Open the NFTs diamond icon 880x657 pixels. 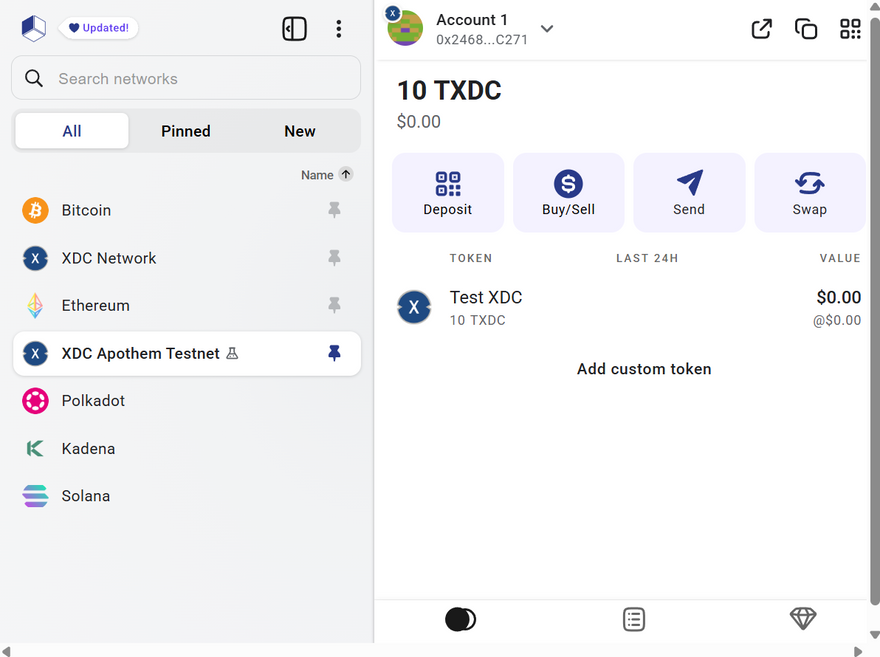[x=803, y=619]
